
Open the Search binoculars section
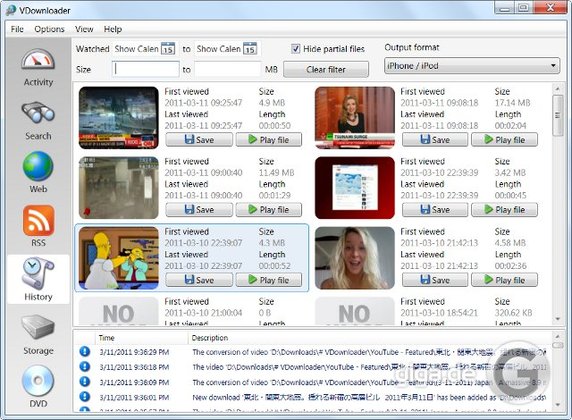(x=38, y=121)
